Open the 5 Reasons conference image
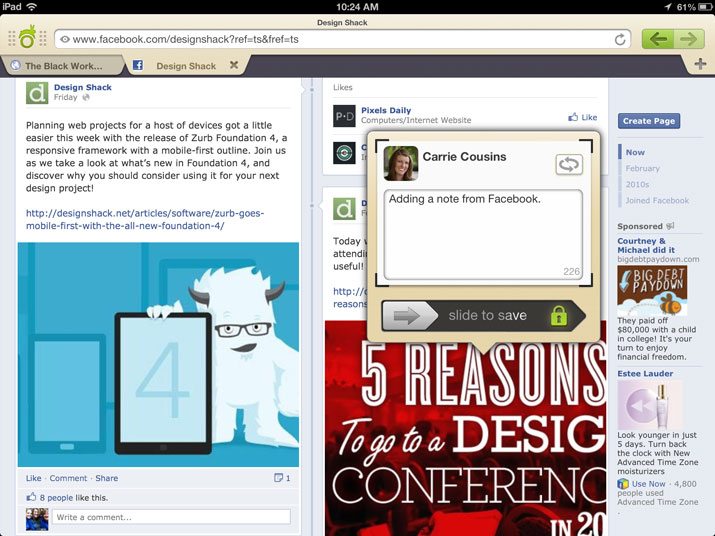Viewport: 715px width, 536px height. coord(466,428)
